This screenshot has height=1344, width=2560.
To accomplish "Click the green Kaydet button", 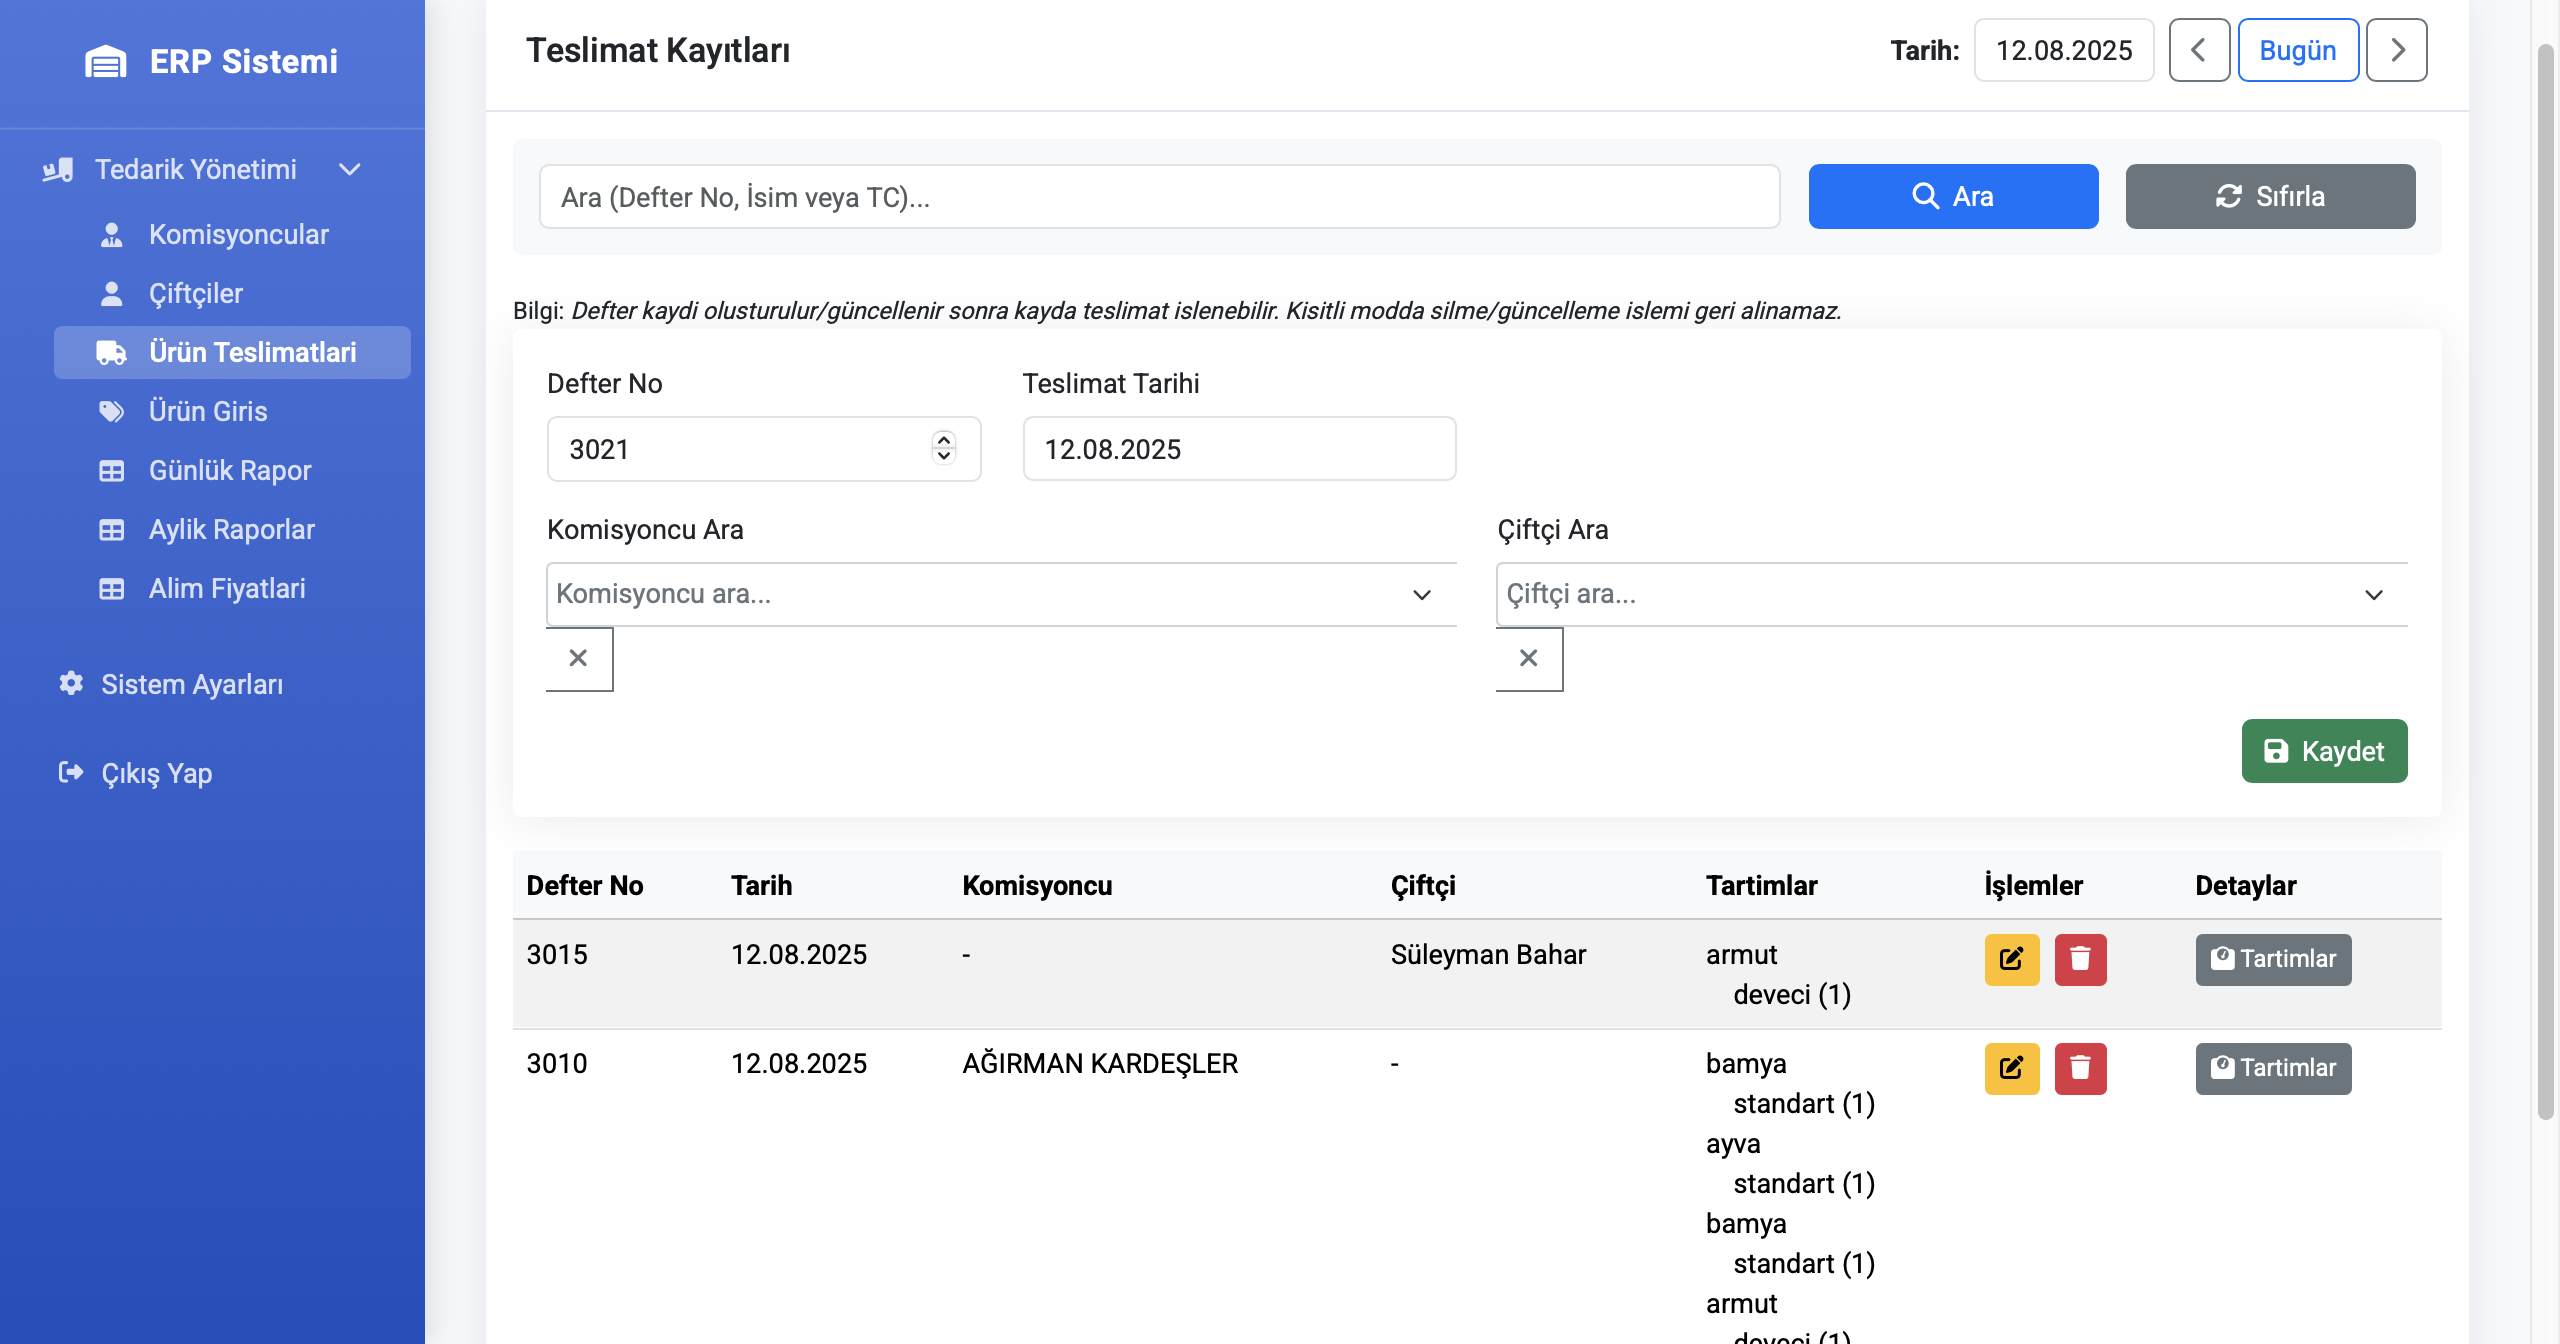I will click(2324, 751).
